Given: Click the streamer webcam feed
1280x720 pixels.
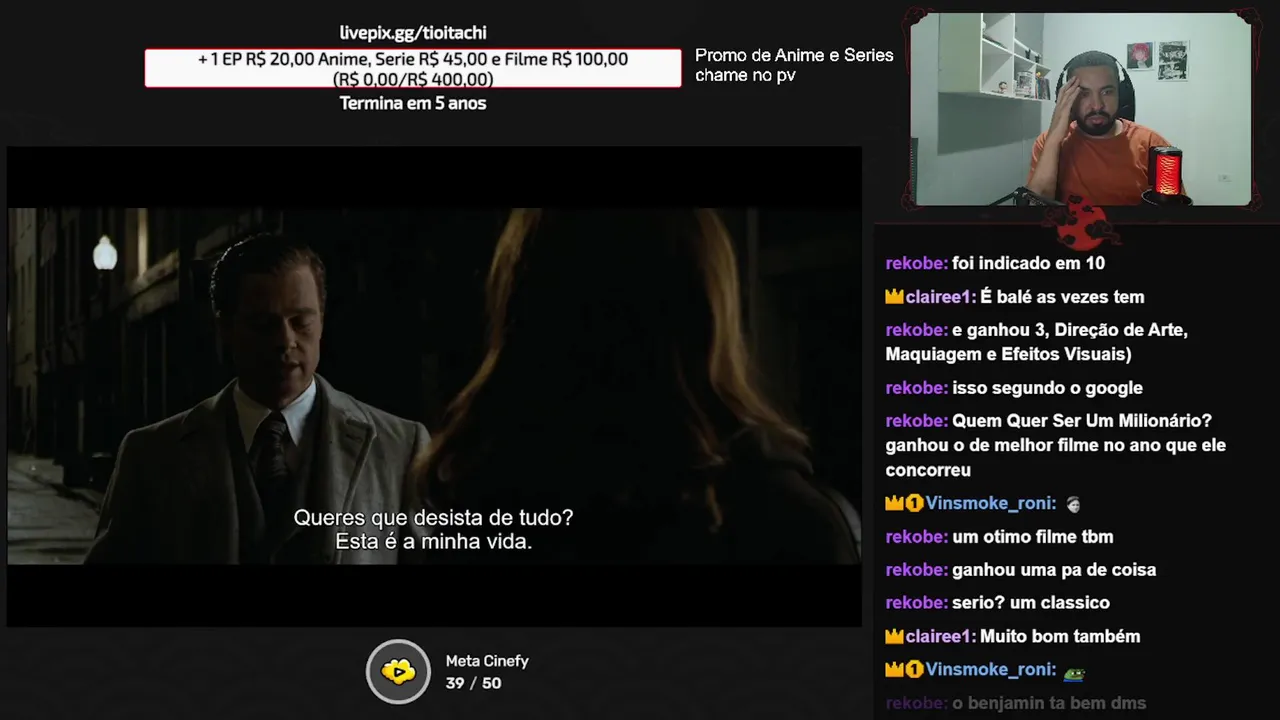Looking at the screenshot, I should click(x=1081, y=109).
